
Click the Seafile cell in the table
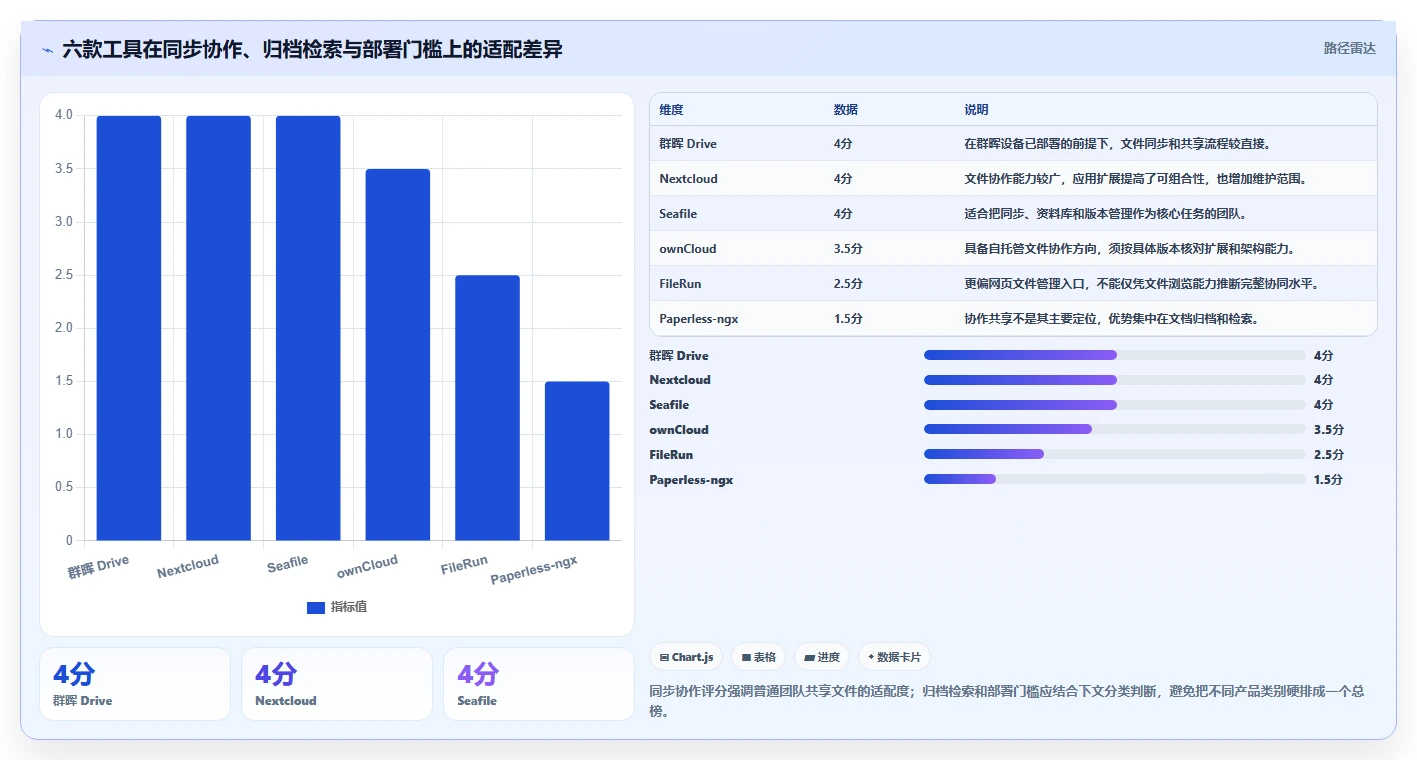tap(678, 214)
